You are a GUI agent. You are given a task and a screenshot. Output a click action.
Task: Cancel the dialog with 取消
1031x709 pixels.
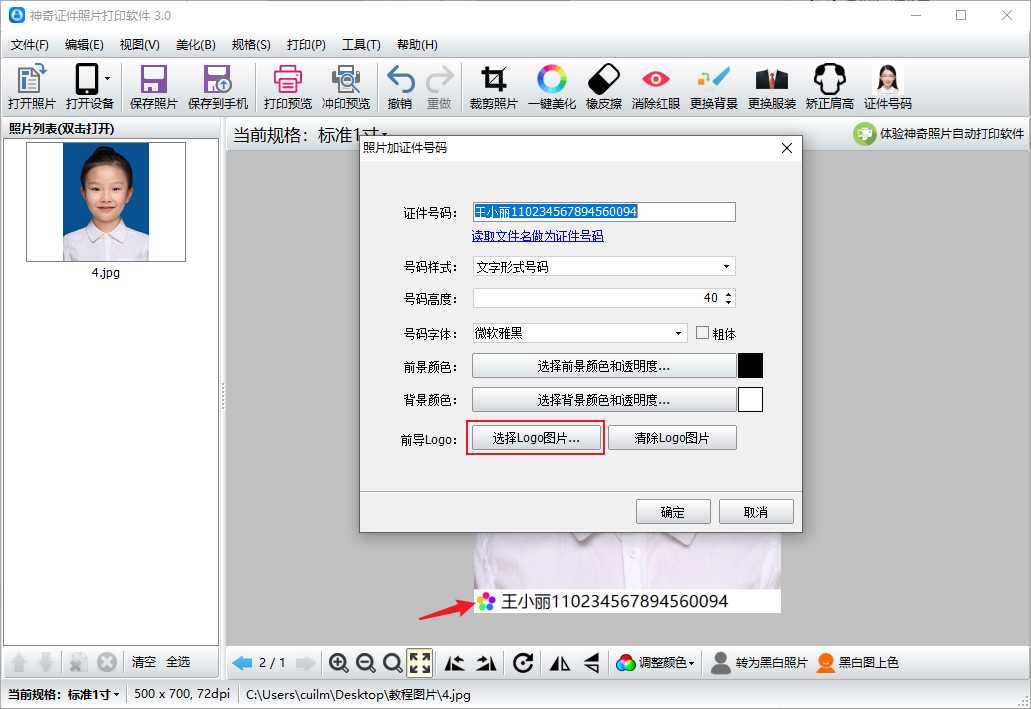[x=756, y=512]
